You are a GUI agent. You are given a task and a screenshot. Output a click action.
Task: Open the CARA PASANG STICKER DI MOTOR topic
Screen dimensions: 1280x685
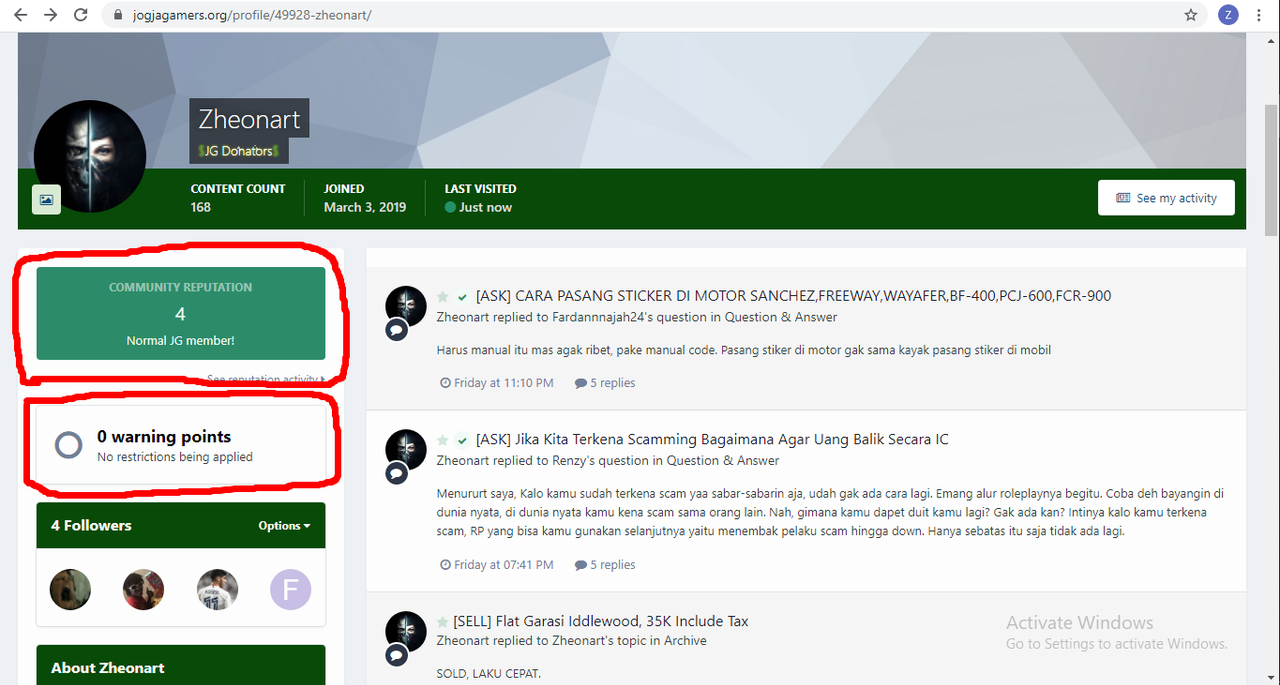click(793, 296)
